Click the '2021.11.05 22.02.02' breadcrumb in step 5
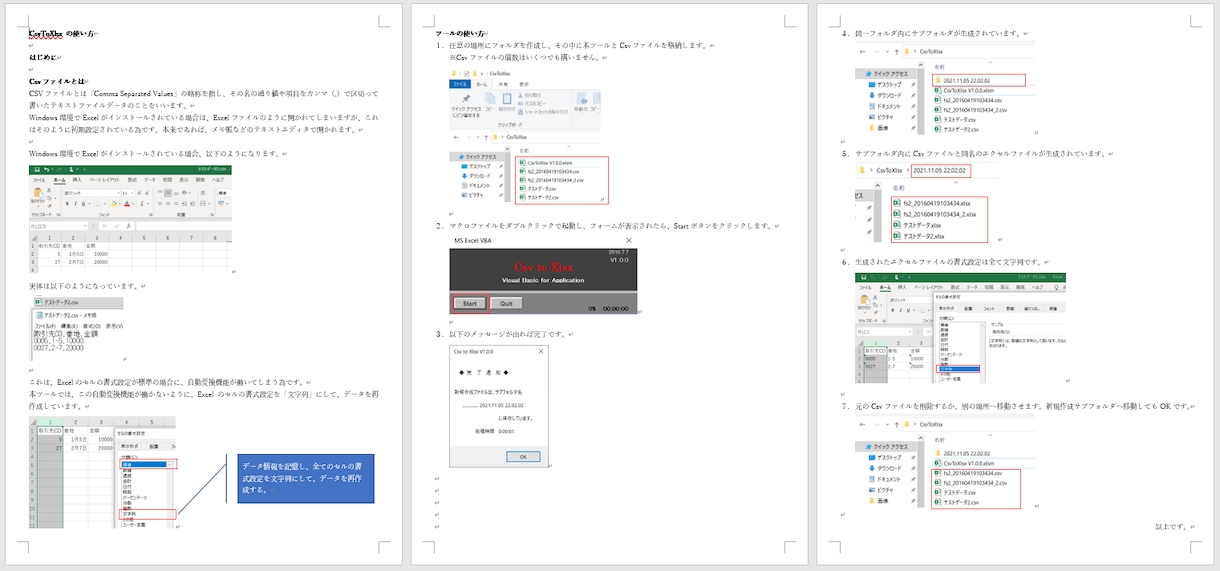Screen dimensions: 1220x571 click(x=939, y=171)
